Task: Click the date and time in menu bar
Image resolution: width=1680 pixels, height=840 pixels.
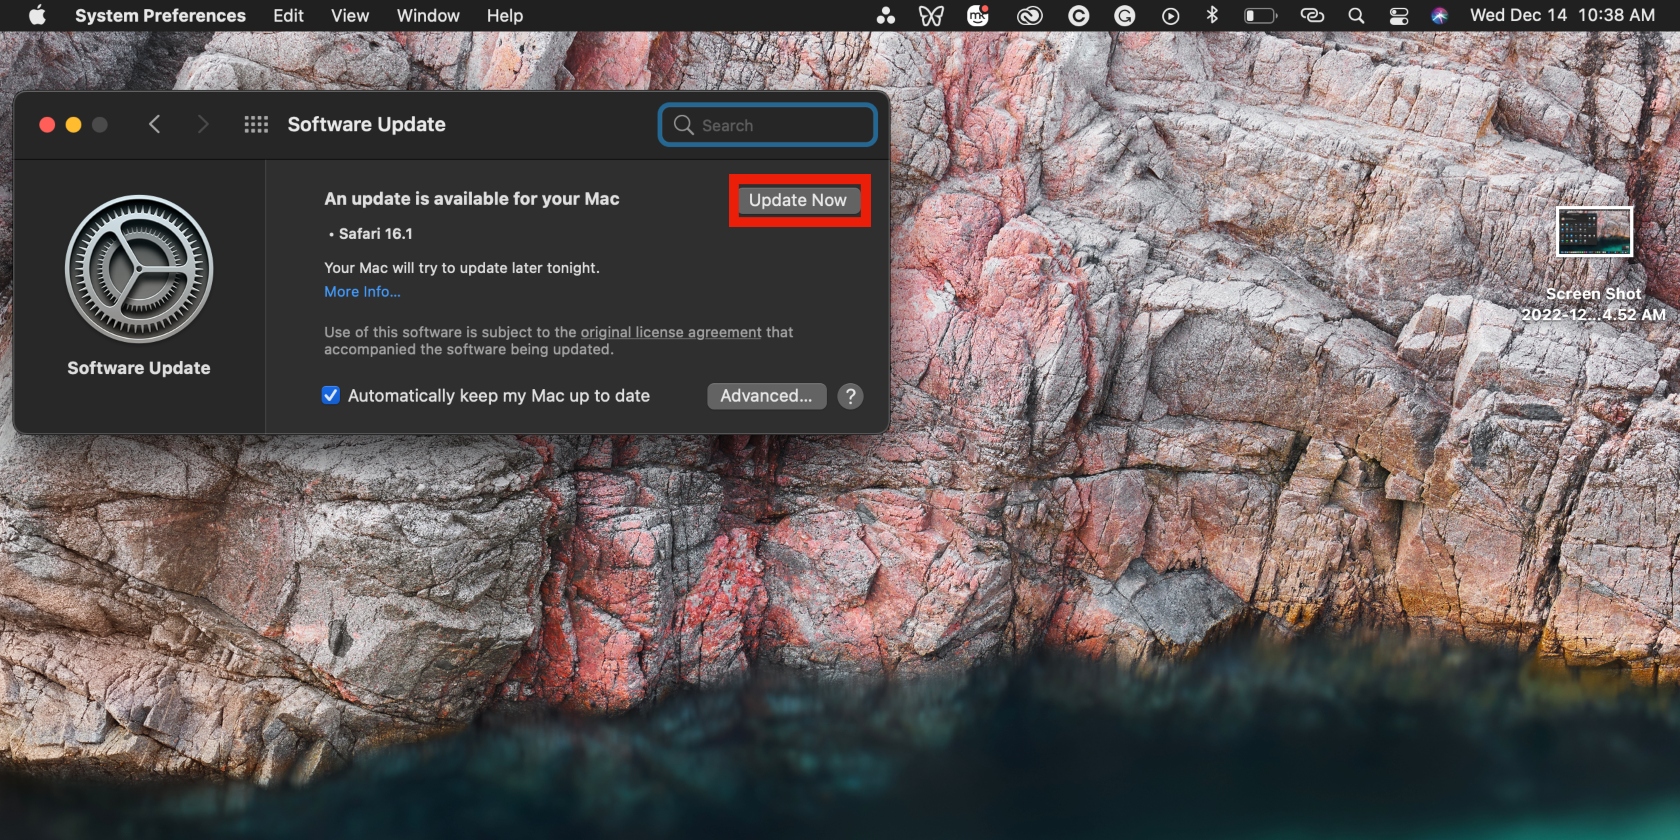Action: 1562,16
